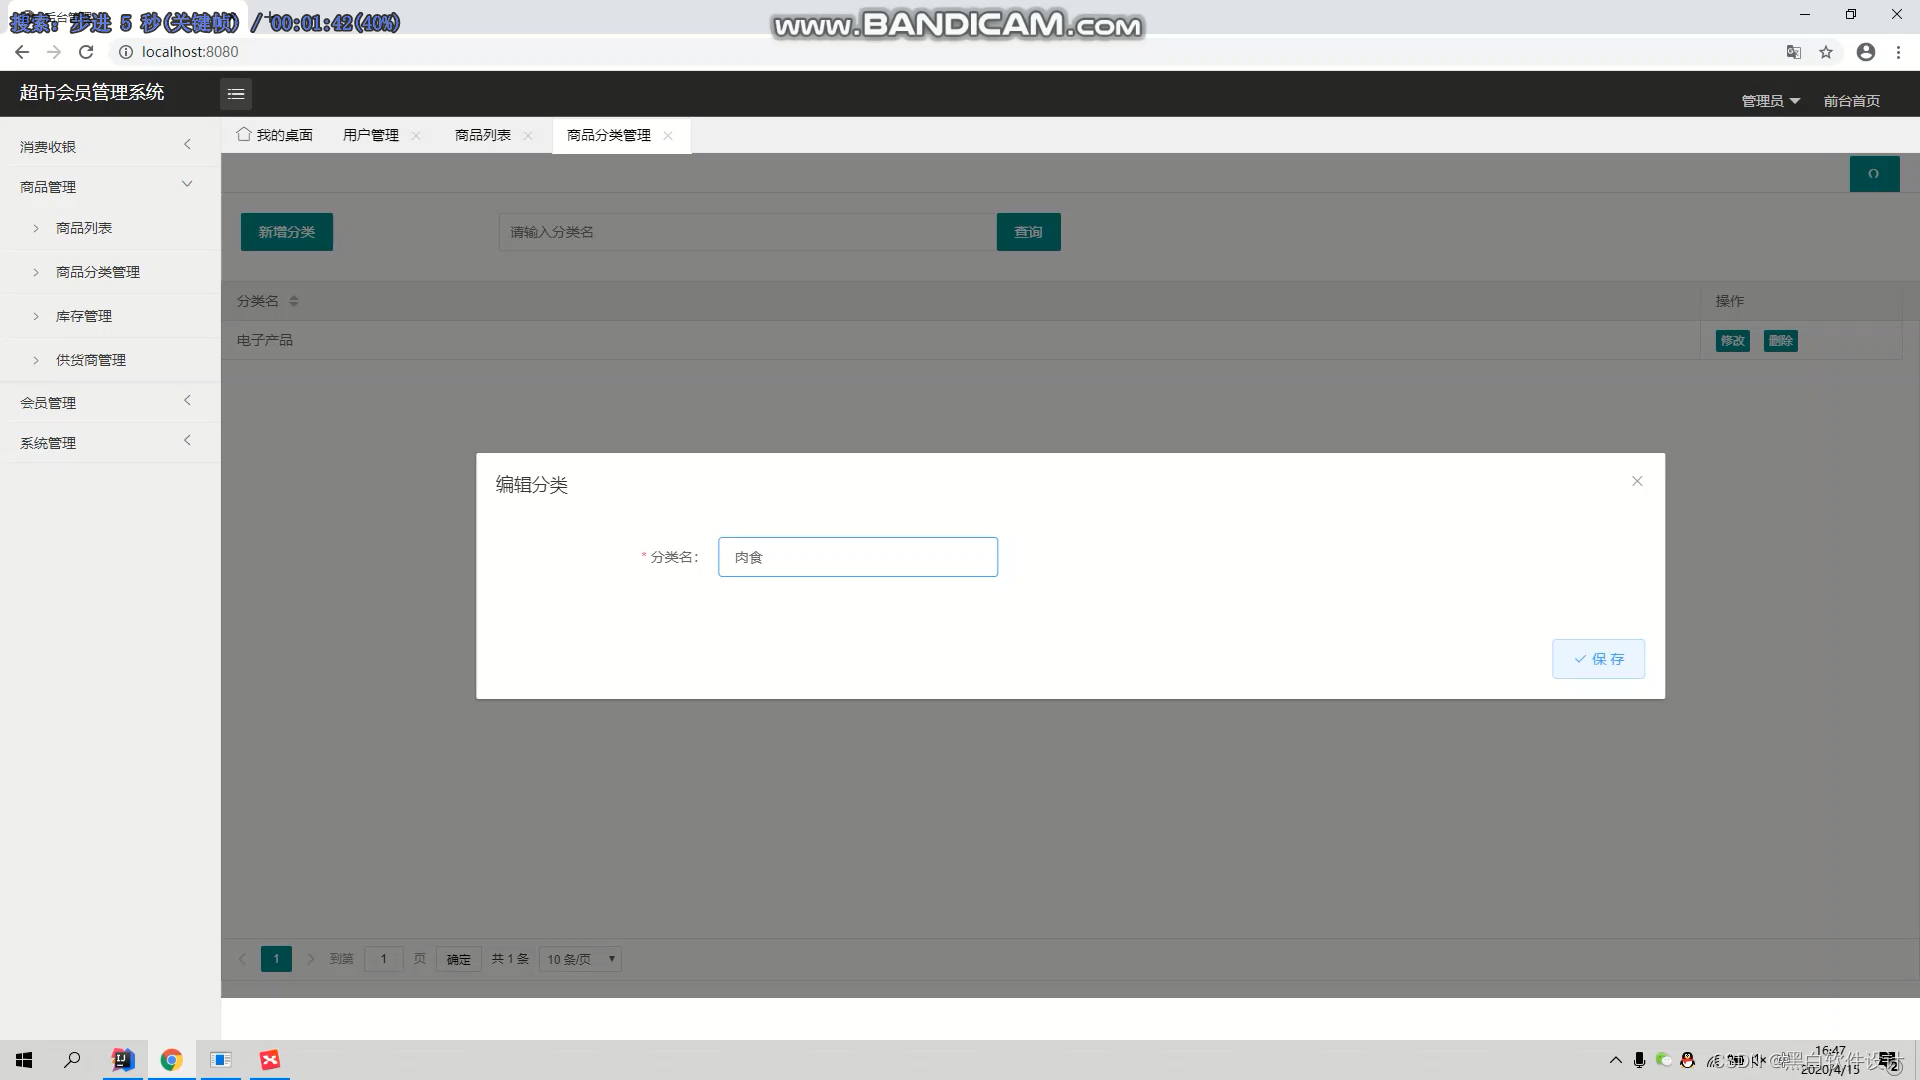This screenshot has width=1920, height=1080.
Task: Collapse the 商品管理 sidebar menu
Action: (110, 186)
